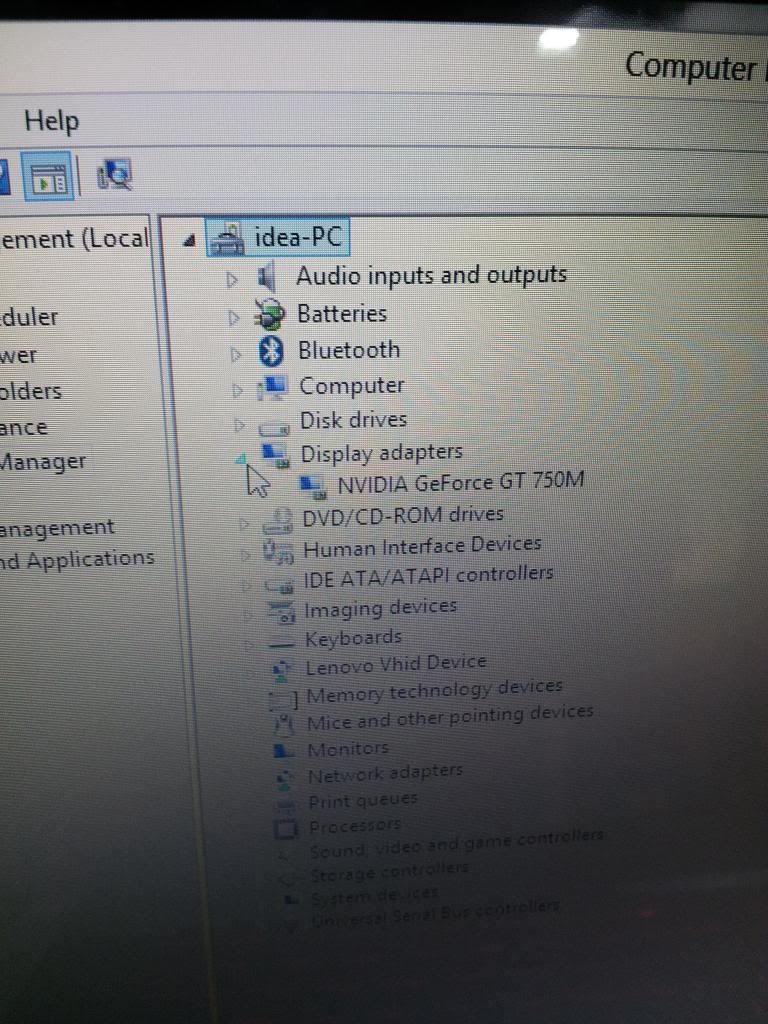
Task: Click the blue Bluetooth icon
Action: click(x=272, y=351)
